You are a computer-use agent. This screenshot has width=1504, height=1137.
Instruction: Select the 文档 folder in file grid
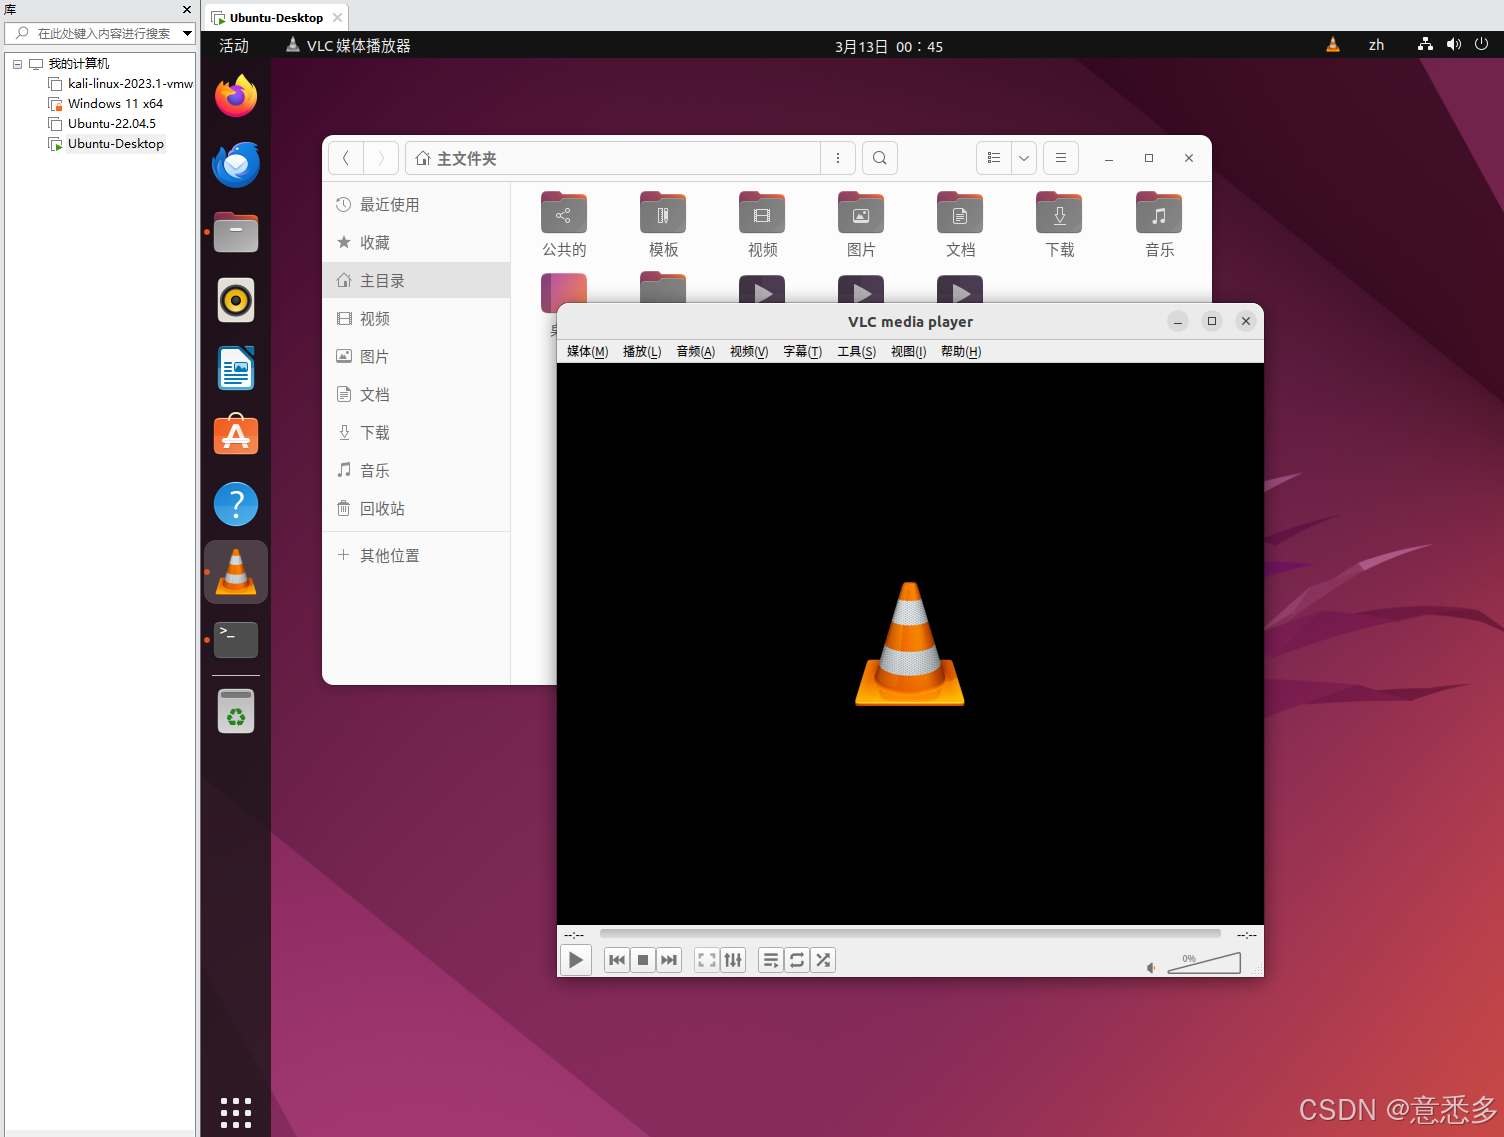960,212
